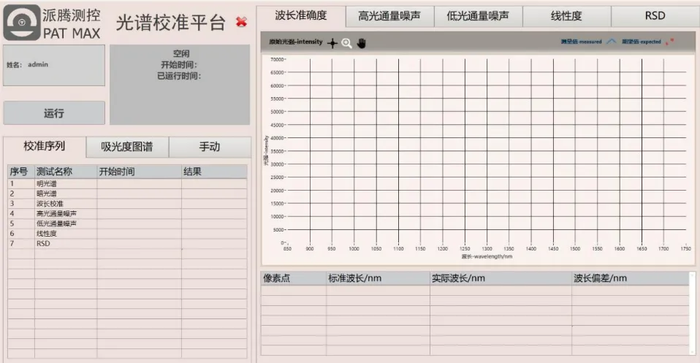Click the 像素点 column header
Viewport: 700px width, 363px height.
pos(293,278)
